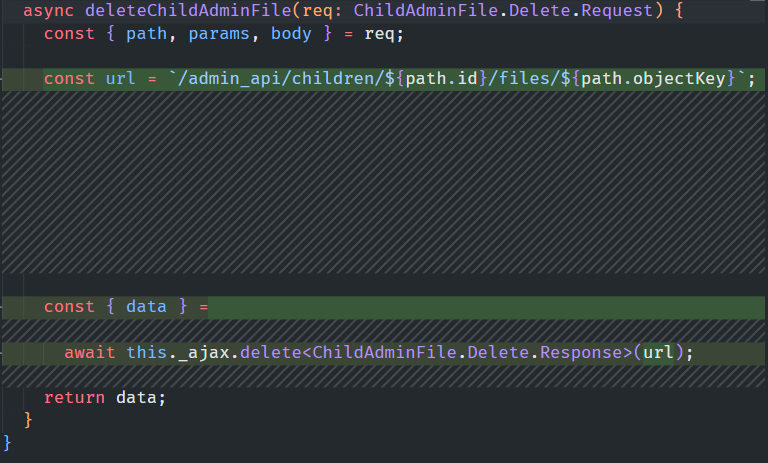Click 'req;' at end of destructuring line
768x463 pixels.
point(384,34)
